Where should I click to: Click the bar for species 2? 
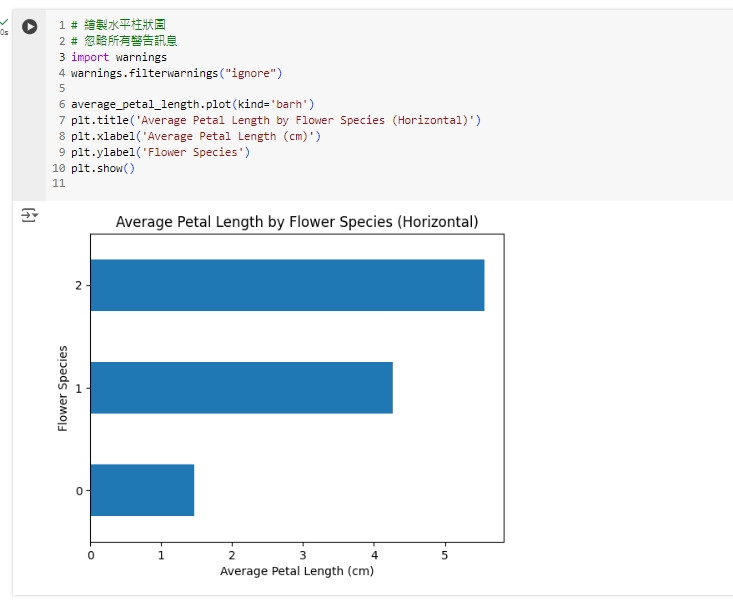[287, 285]
